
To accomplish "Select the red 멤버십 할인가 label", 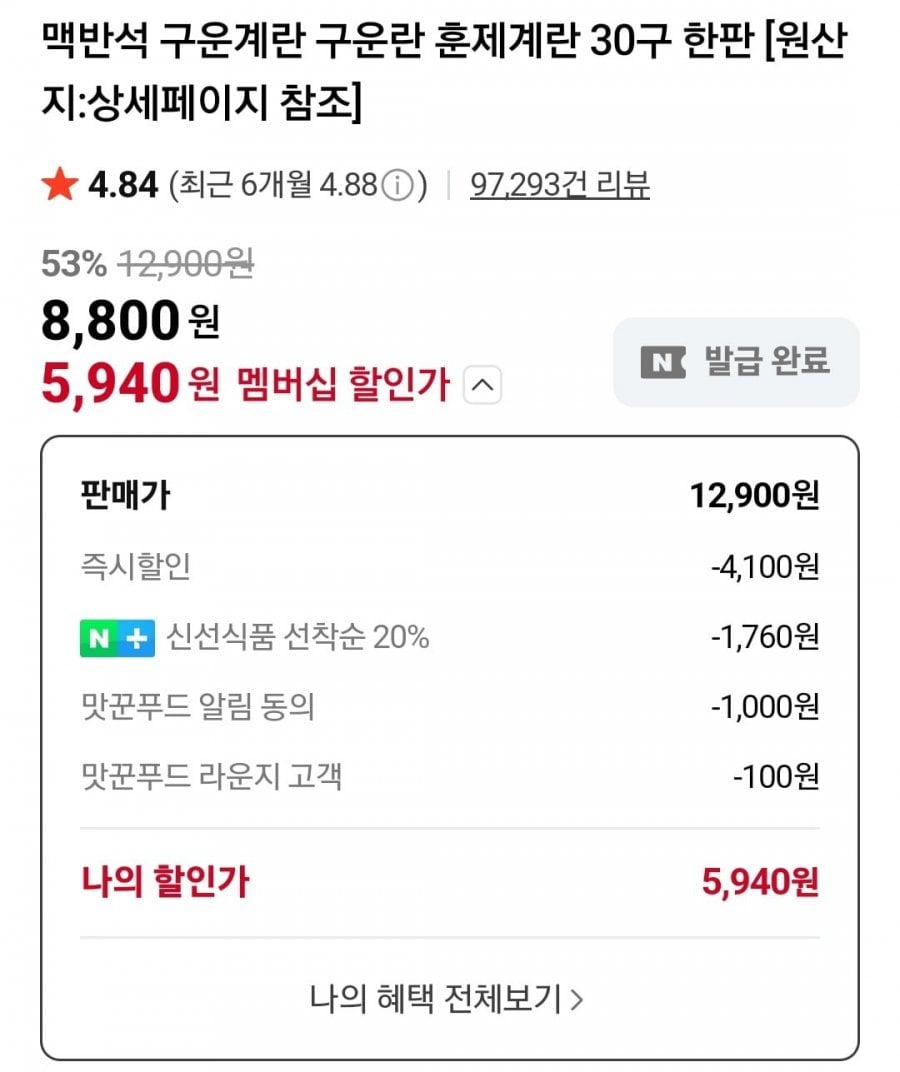I will tap(343, 384).
